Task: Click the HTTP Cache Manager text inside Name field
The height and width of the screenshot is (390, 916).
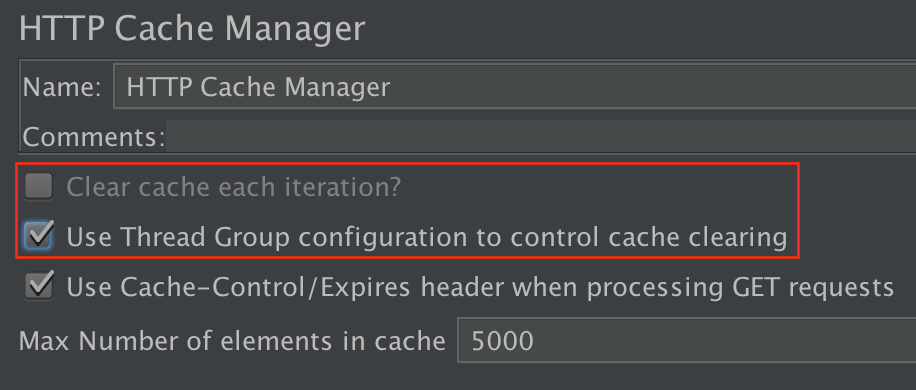Action: click(258, 88)
